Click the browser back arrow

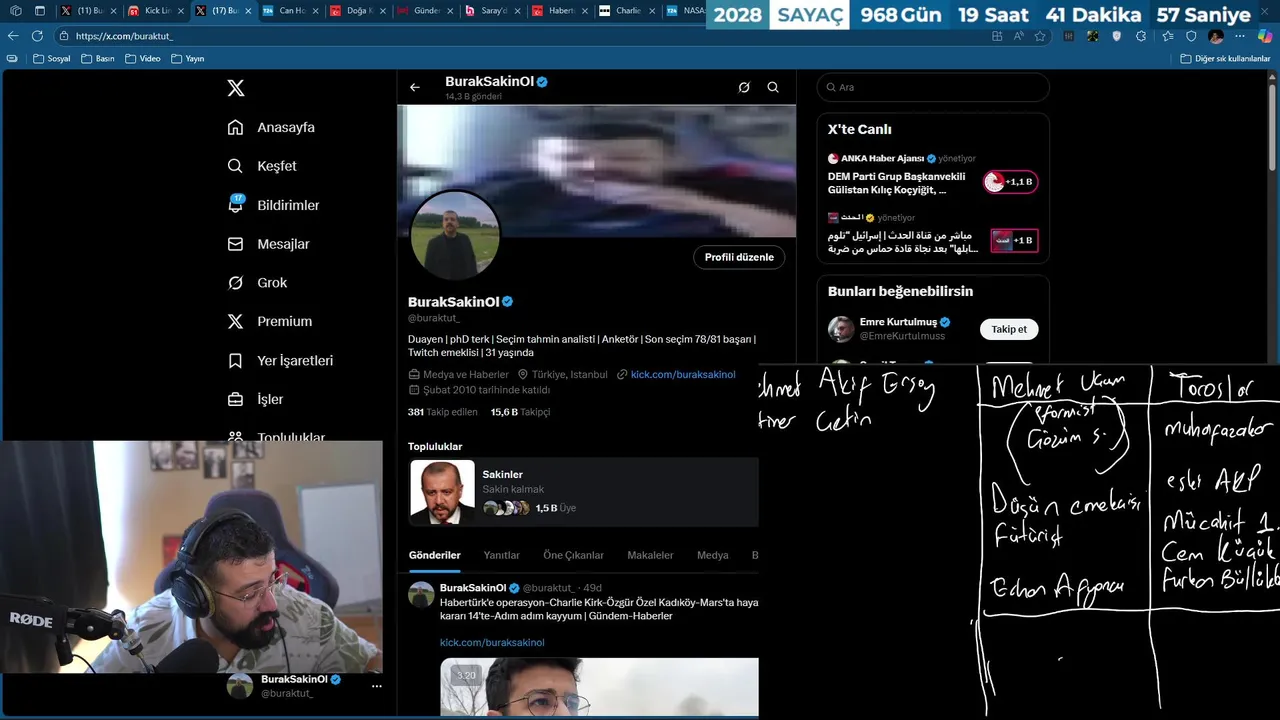[13, 36]
